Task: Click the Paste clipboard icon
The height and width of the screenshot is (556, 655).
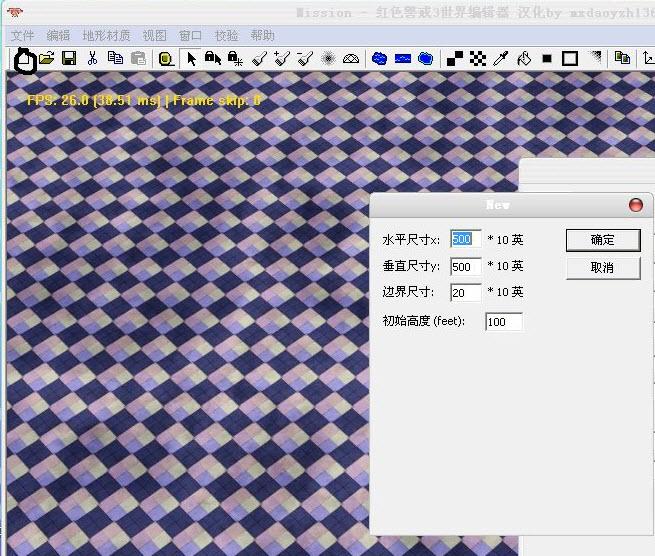Action: point(138,59)
